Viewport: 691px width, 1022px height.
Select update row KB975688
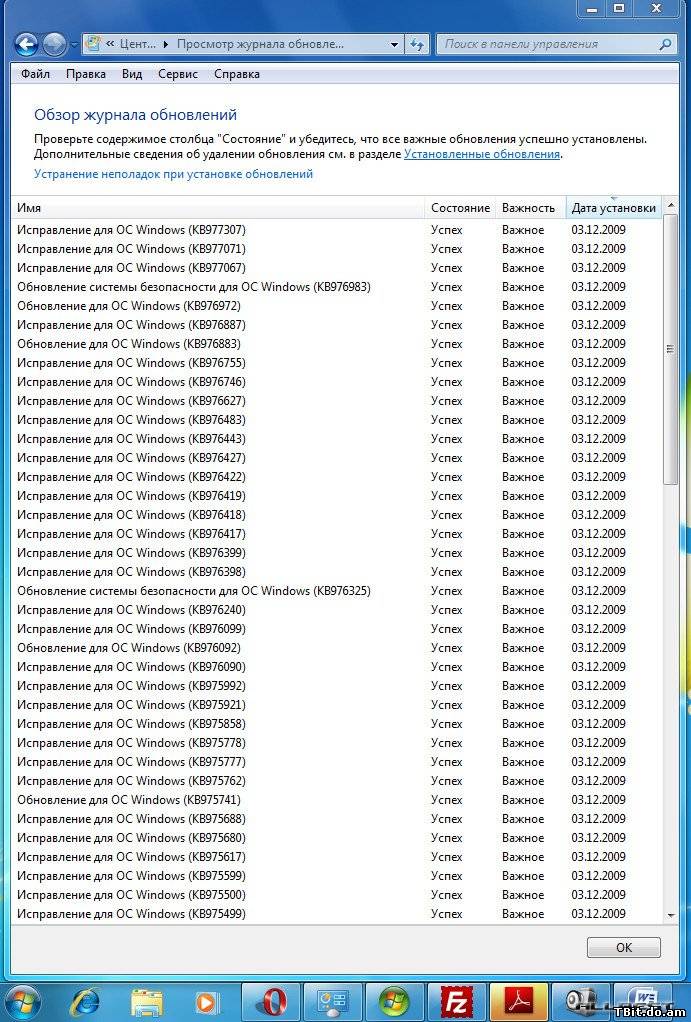click(x=336, y=819)
